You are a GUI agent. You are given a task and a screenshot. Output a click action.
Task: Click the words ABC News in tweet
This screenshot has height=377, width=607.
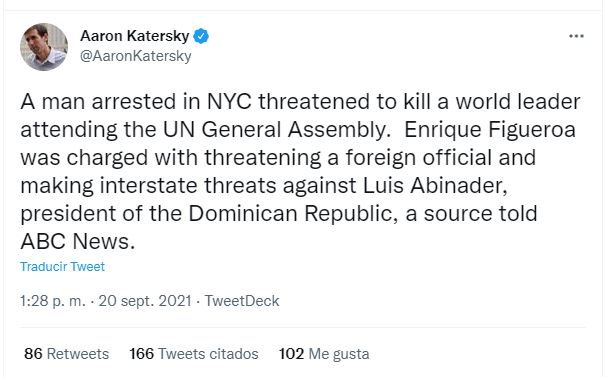coord(77,241)
